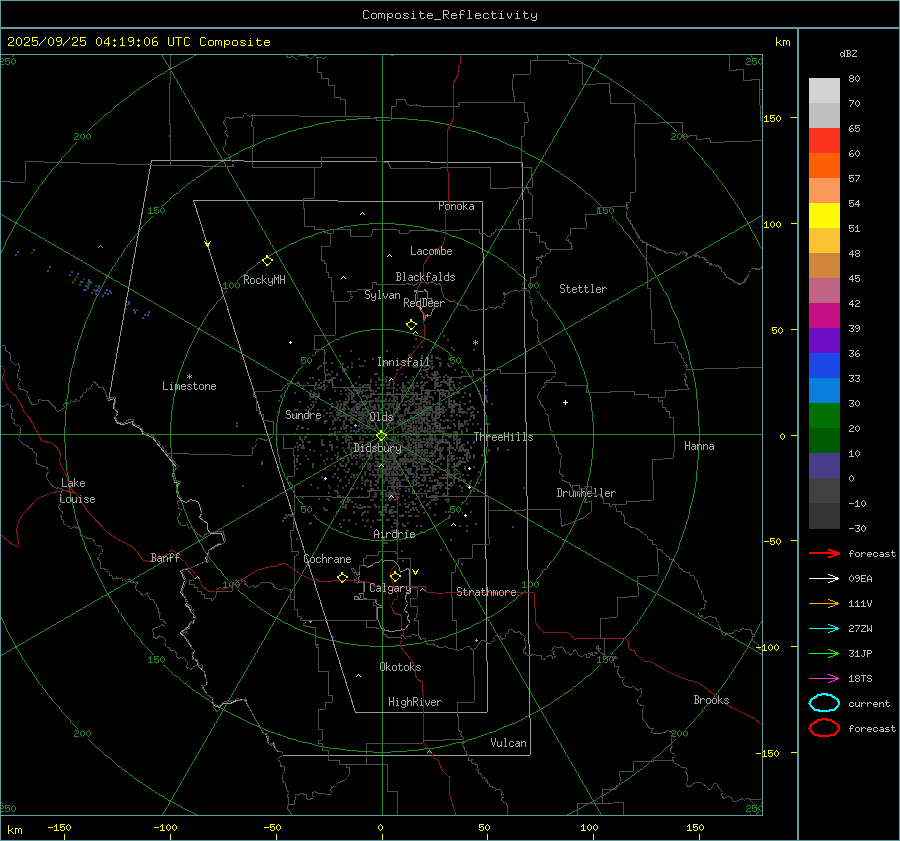Click the Composite_Reflectivity title bar
Screen dimensions: 900x841
point(449,15)
